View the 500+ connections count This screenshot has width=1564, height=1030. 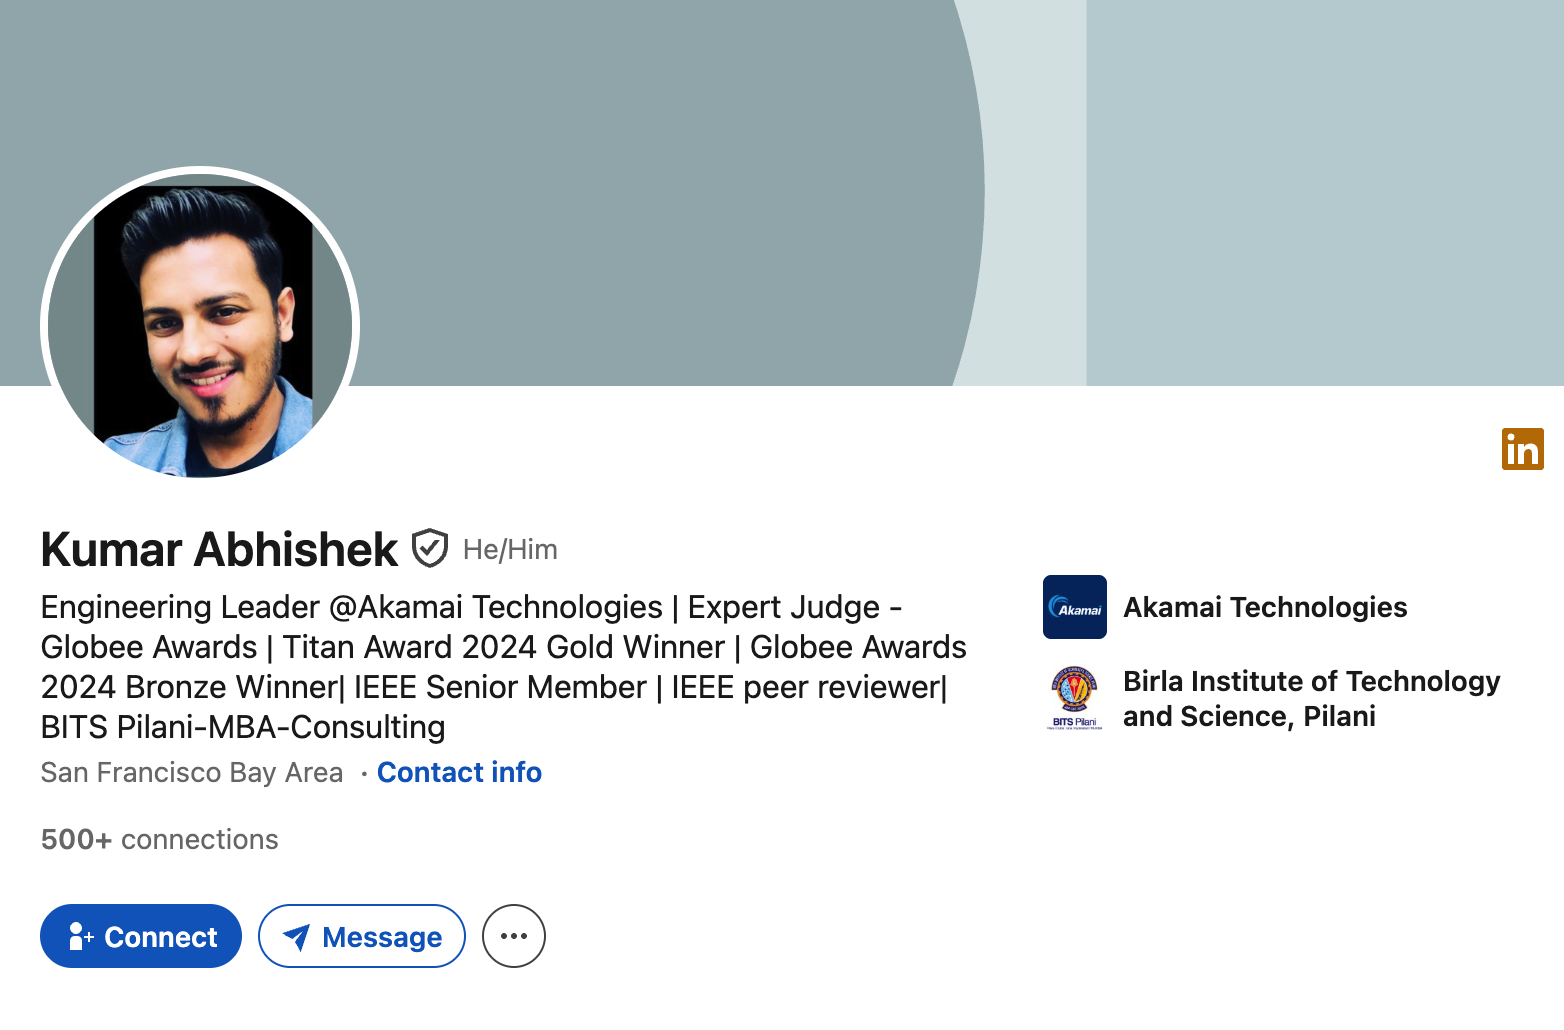[x=160, y=840]
